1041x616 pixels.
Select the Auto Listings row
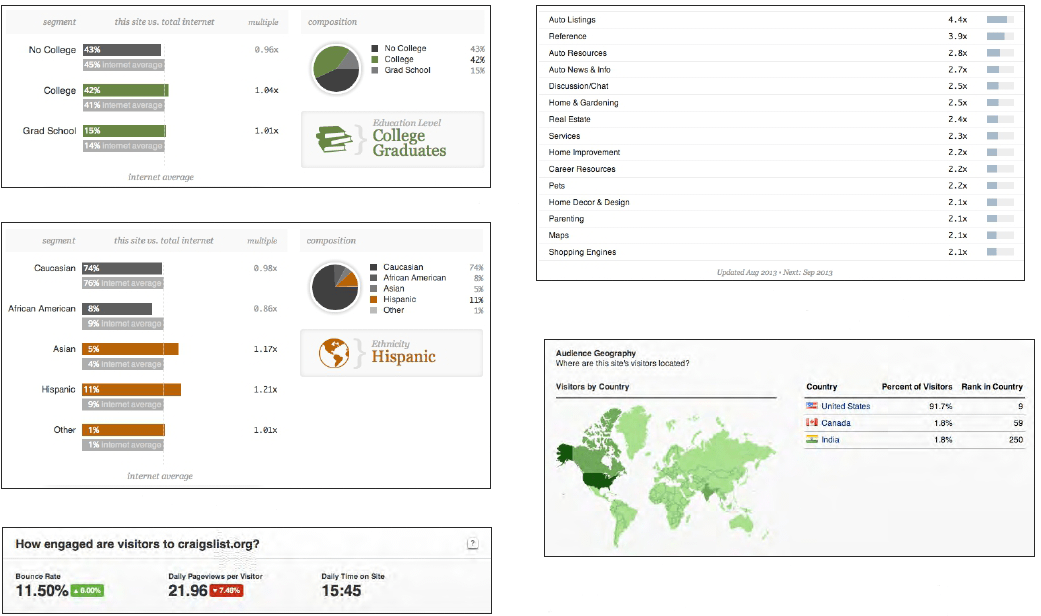point(781,20)
